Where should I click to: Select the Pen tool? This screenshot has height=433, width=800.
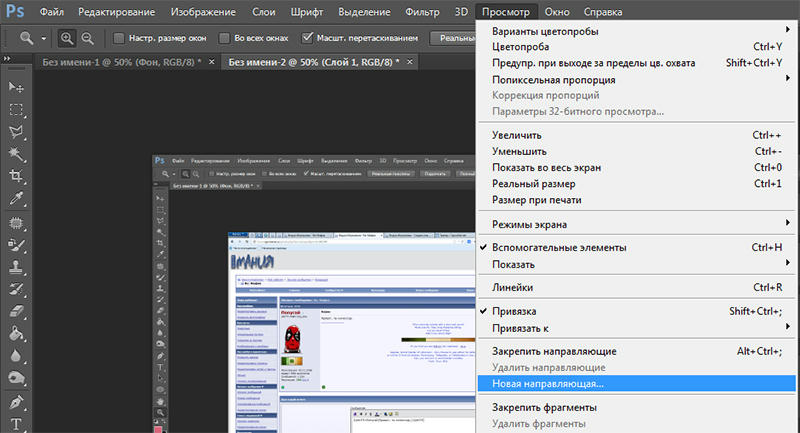pos(16,402)
